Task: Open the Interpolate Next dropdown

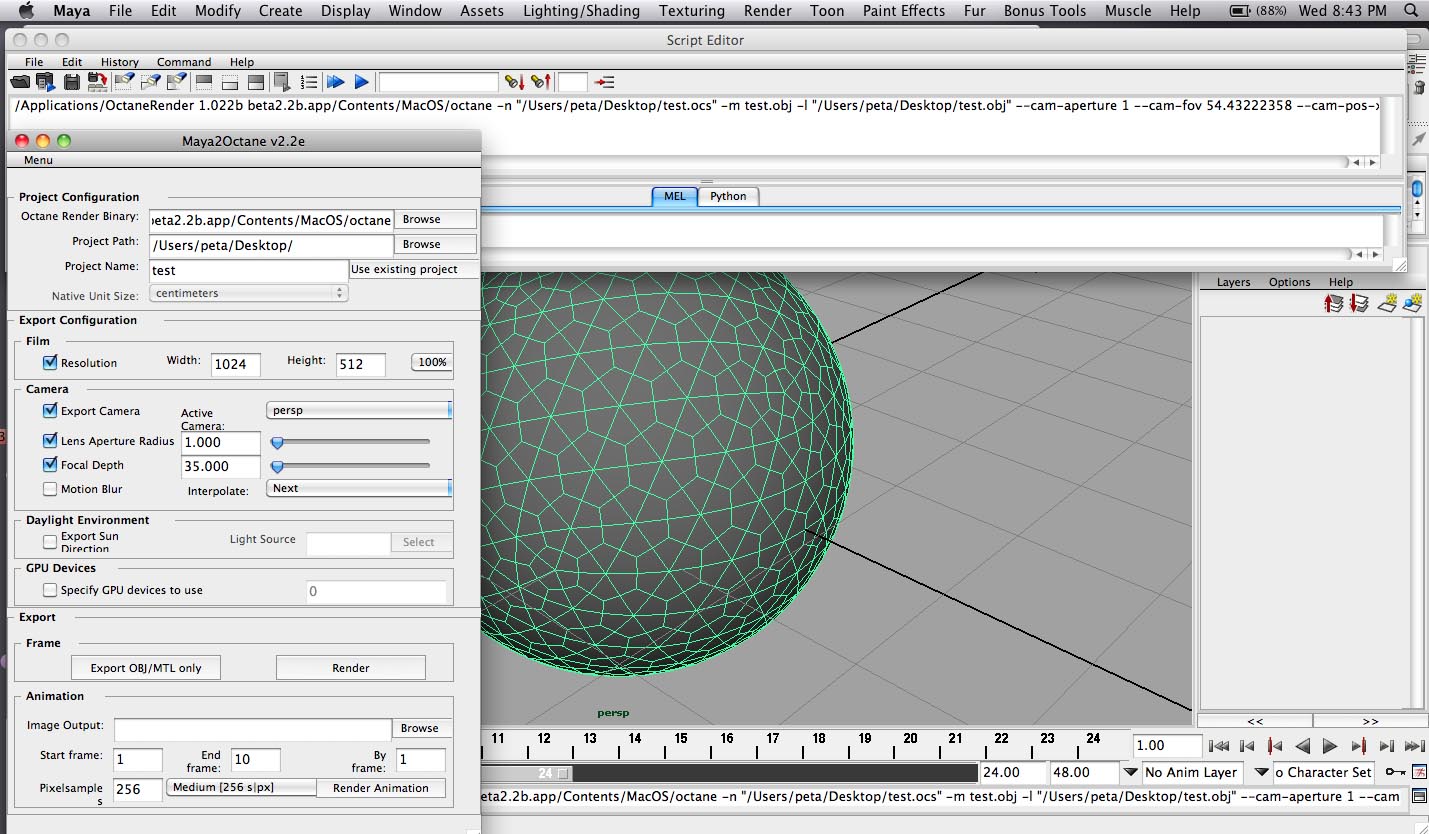Action: pyautogui.click(x=359, y=488)
